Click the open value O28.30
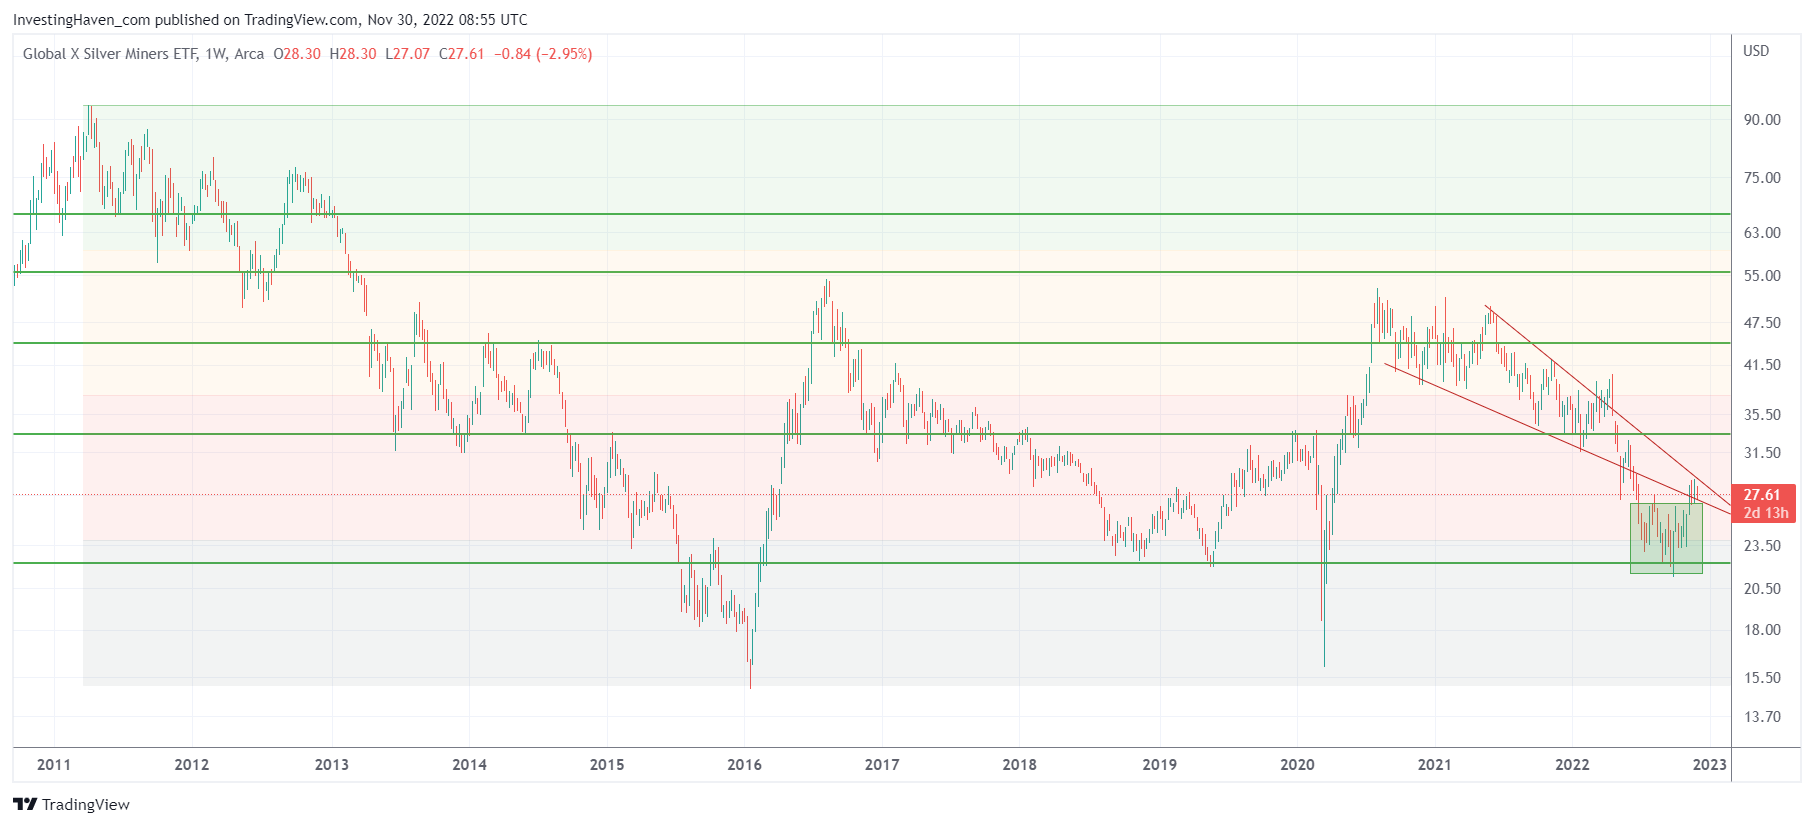Screen dimensions: 1814x826 coord(297,54)
